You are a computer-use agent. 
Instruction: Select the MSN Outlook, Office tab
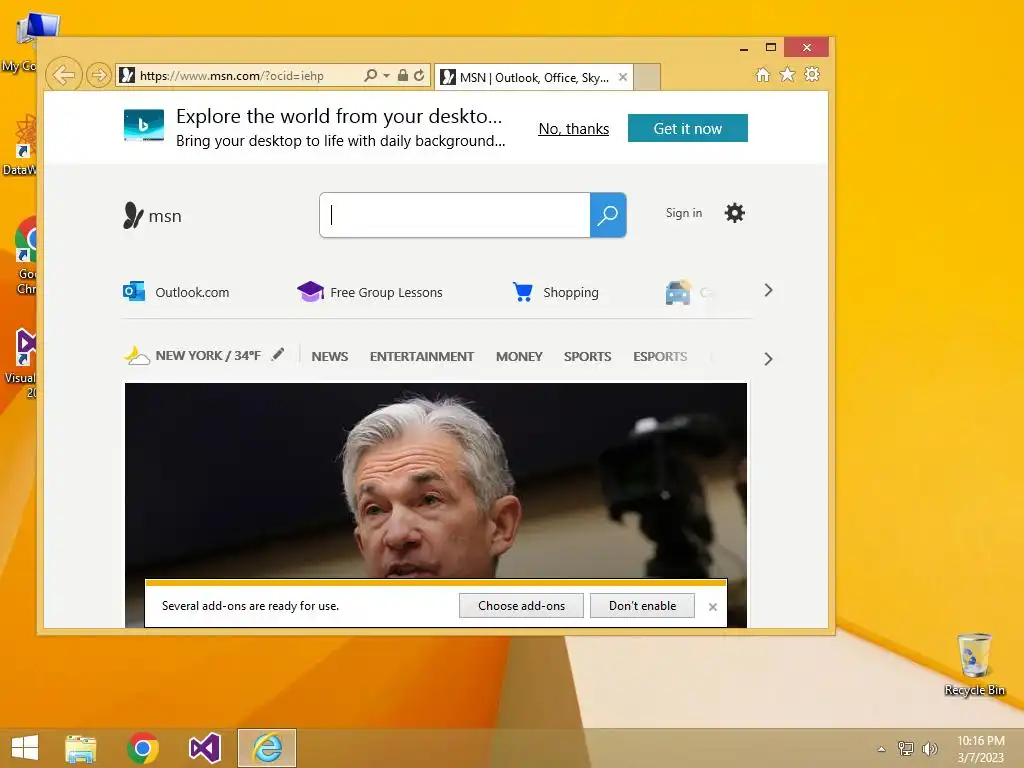(534, 77)
